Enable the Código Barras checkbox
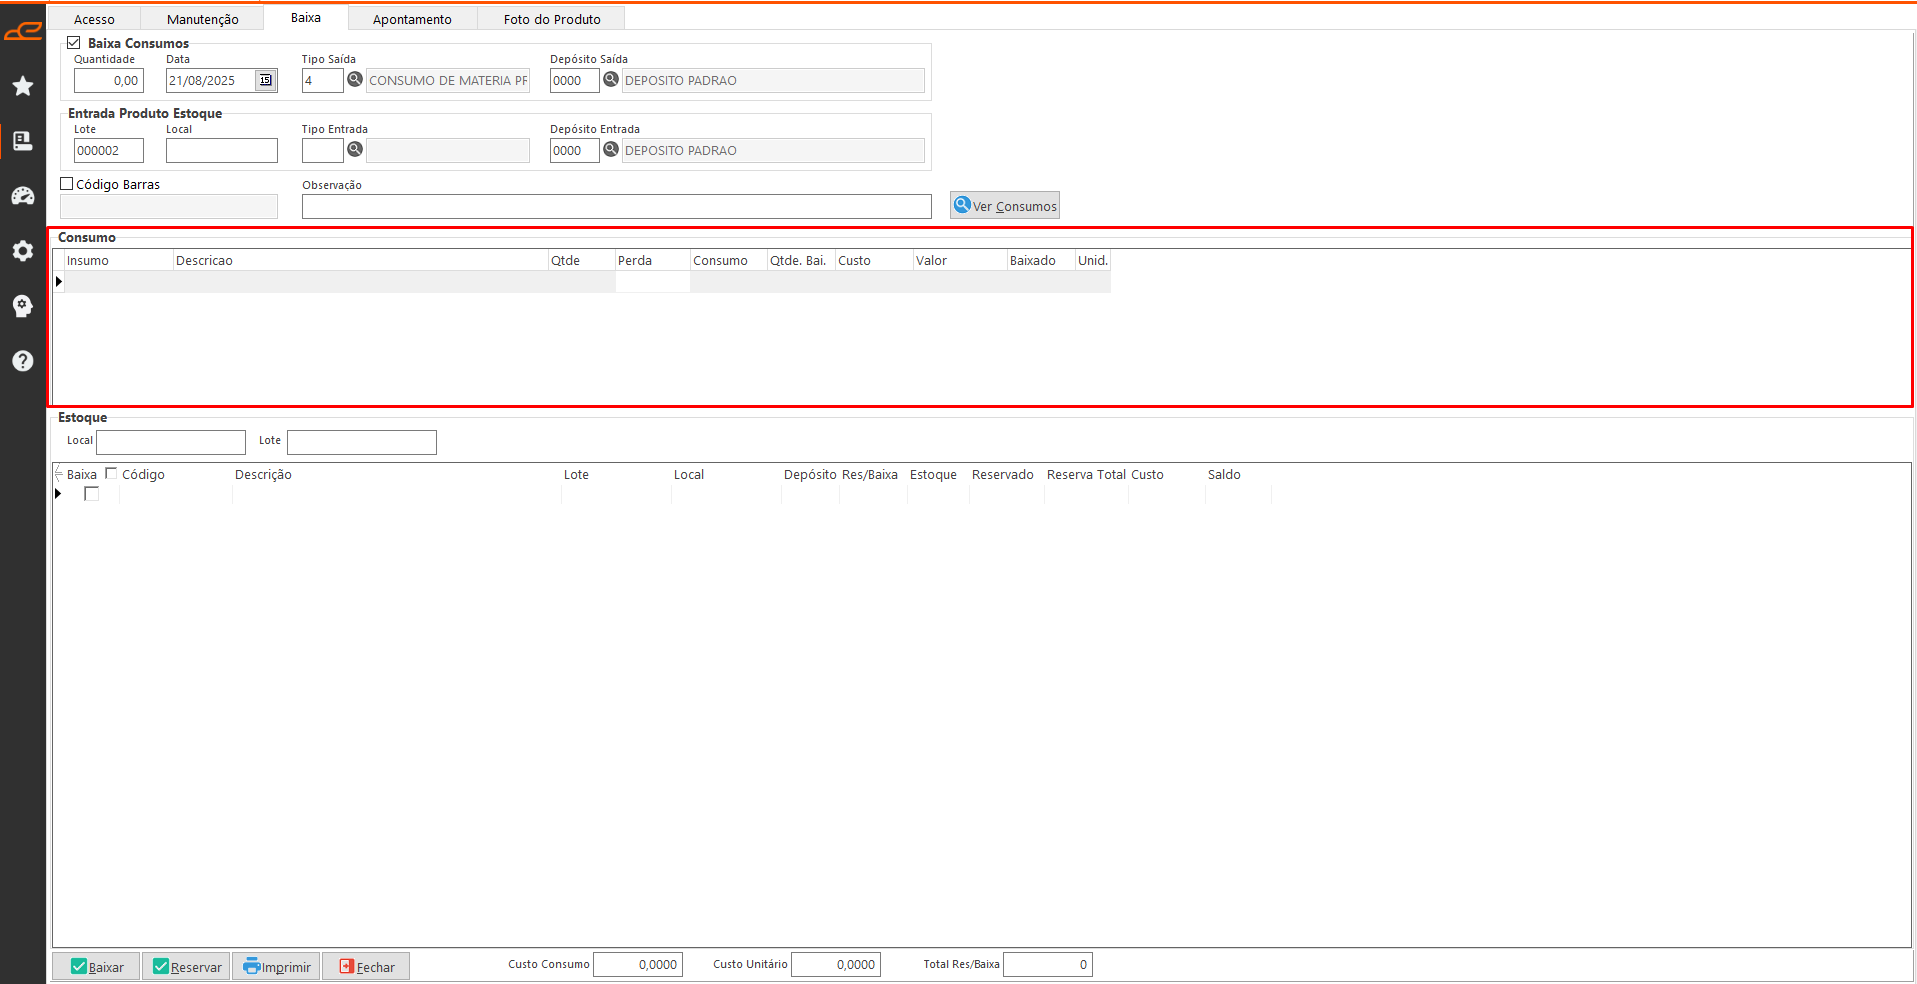The width and height of the screenshot is (1917, 984). point(67,184)
